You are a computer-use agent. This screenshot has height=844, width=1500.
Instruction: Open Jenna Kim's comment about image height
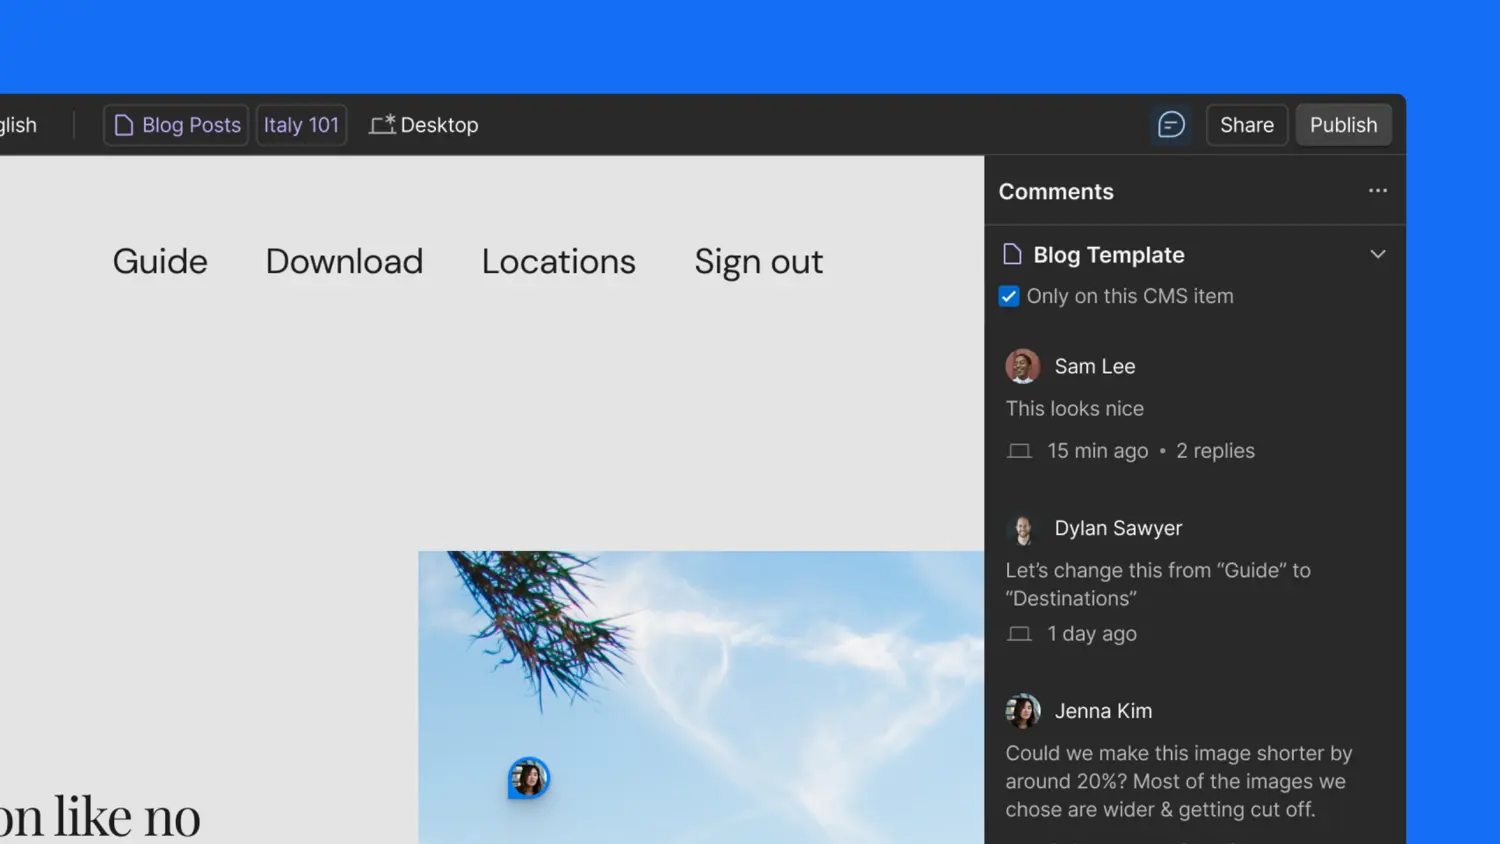point(1179,781)
